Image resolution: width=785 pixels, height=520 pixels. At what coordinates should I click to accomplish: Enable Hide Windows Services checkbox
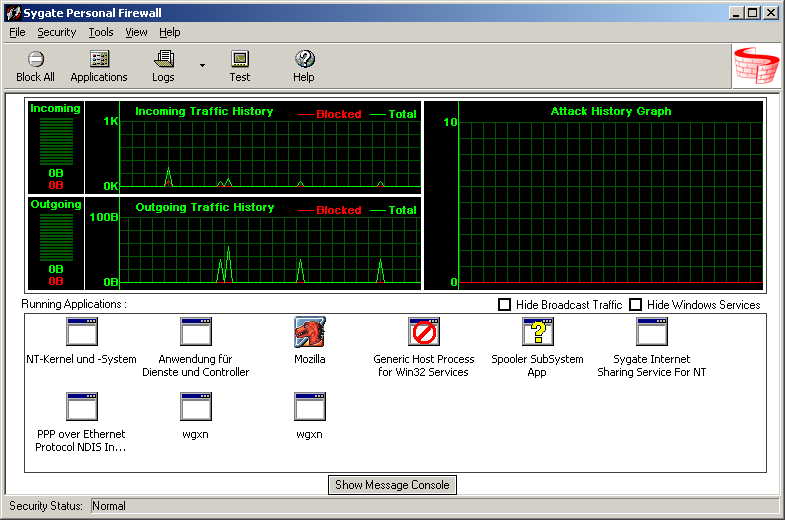point(635,304)
